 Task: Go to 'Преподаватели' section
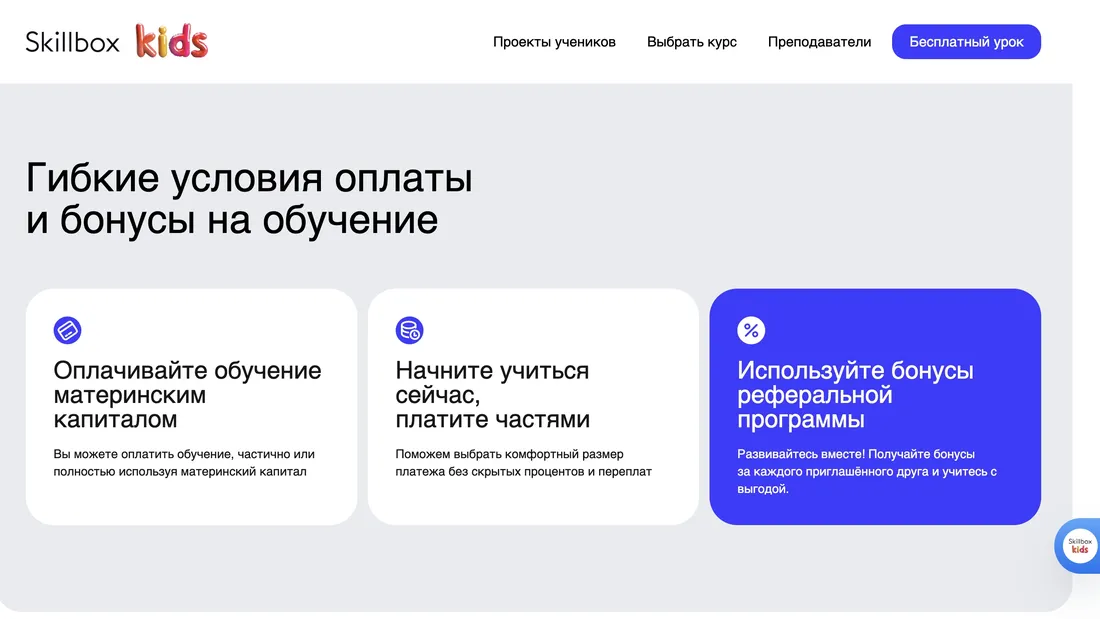[819, 43]
